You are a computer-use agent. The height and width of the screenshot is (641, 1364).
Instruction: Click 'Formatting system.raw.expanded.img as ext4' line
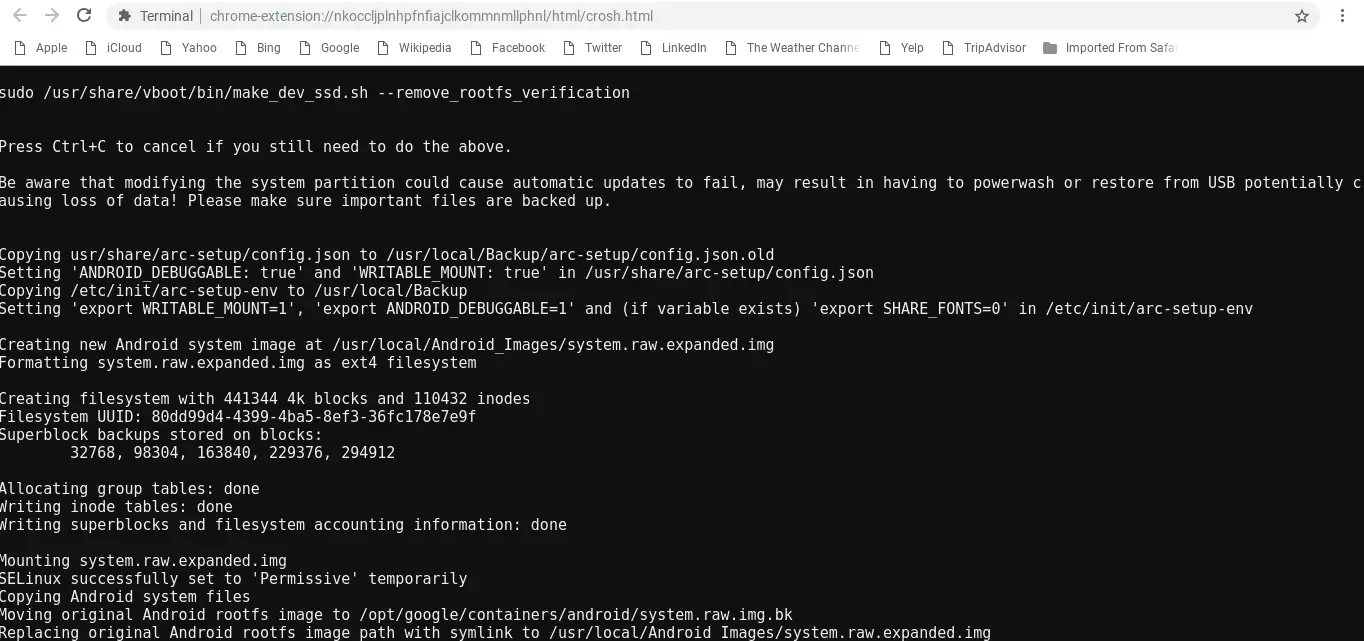238,362
